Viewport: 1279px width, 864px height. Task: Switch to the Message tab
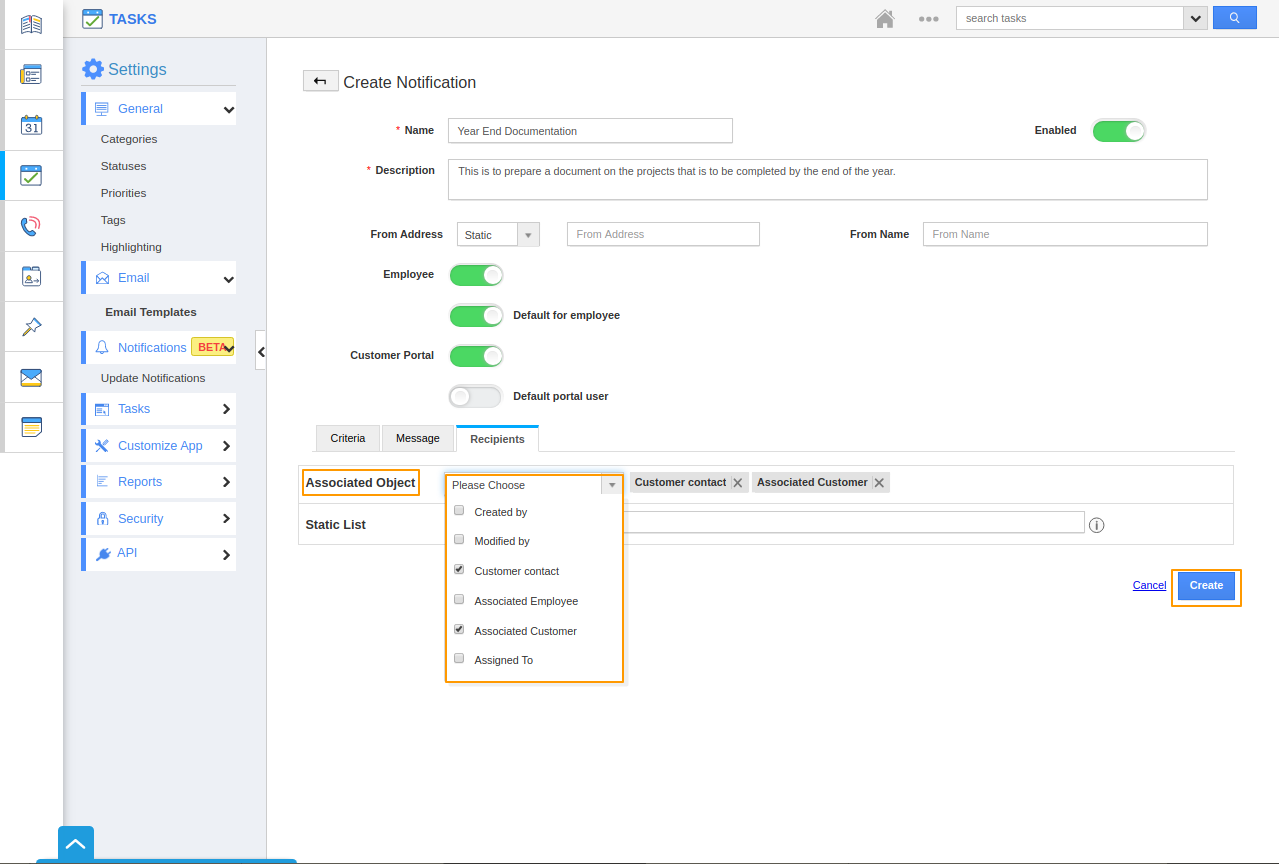417,439
